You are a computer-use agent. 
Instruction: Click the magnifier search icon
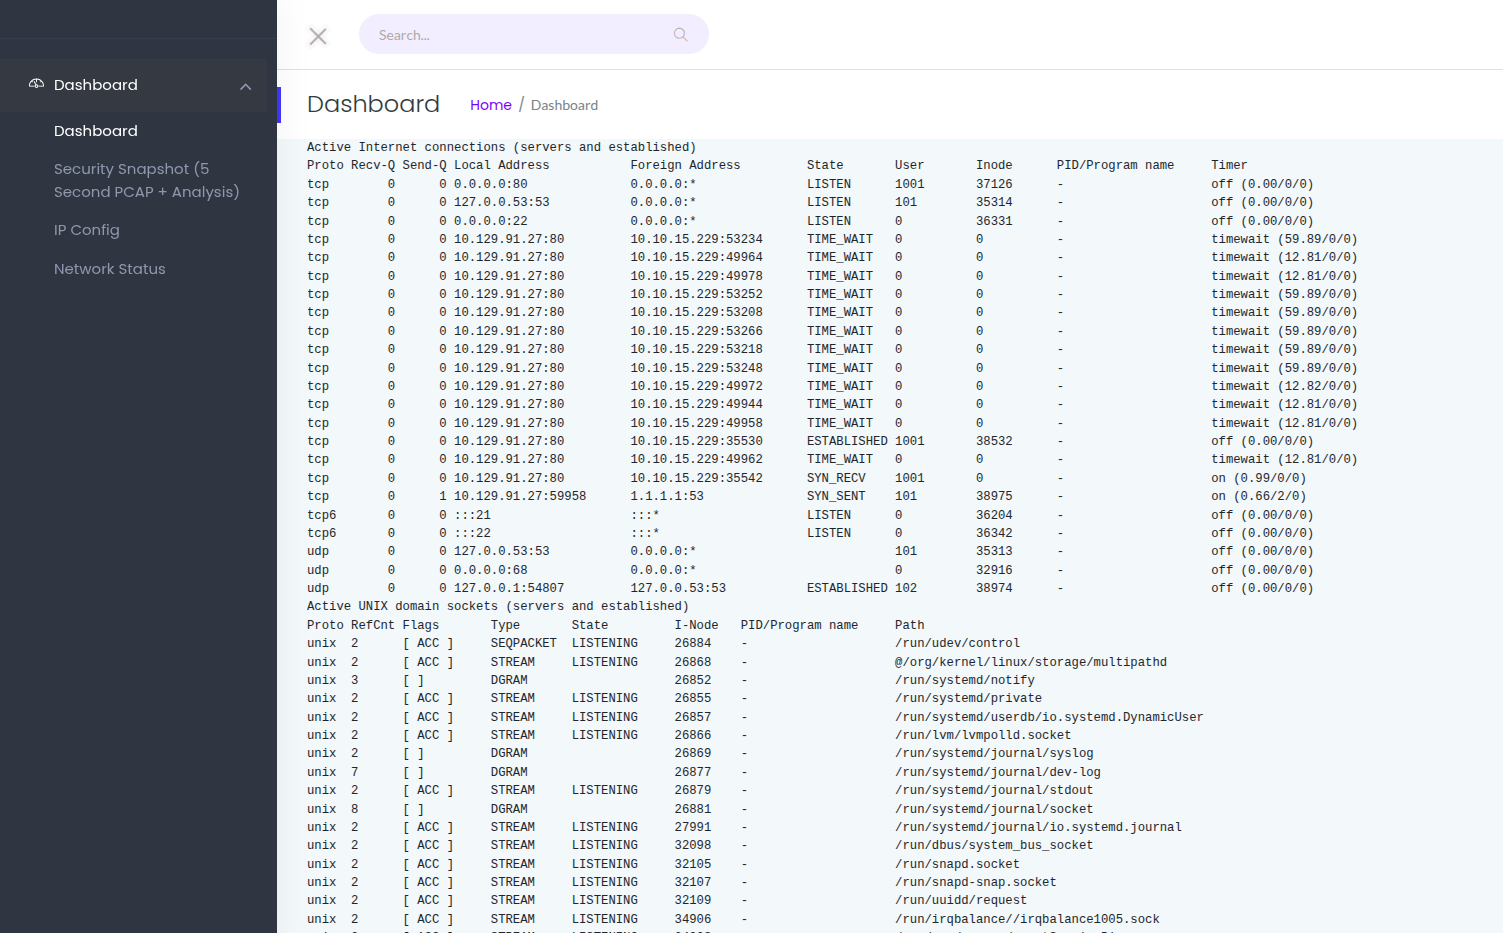coord(680,34)
